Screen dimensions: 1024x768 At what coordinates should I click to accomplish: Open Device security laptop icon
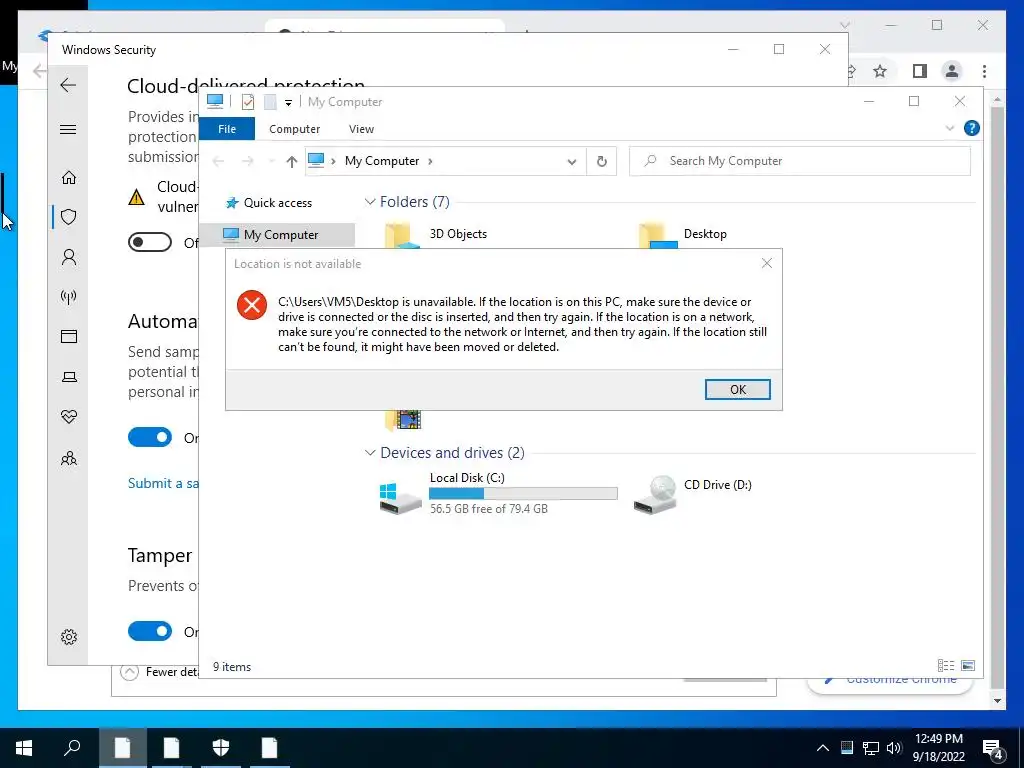coord(69,377)
